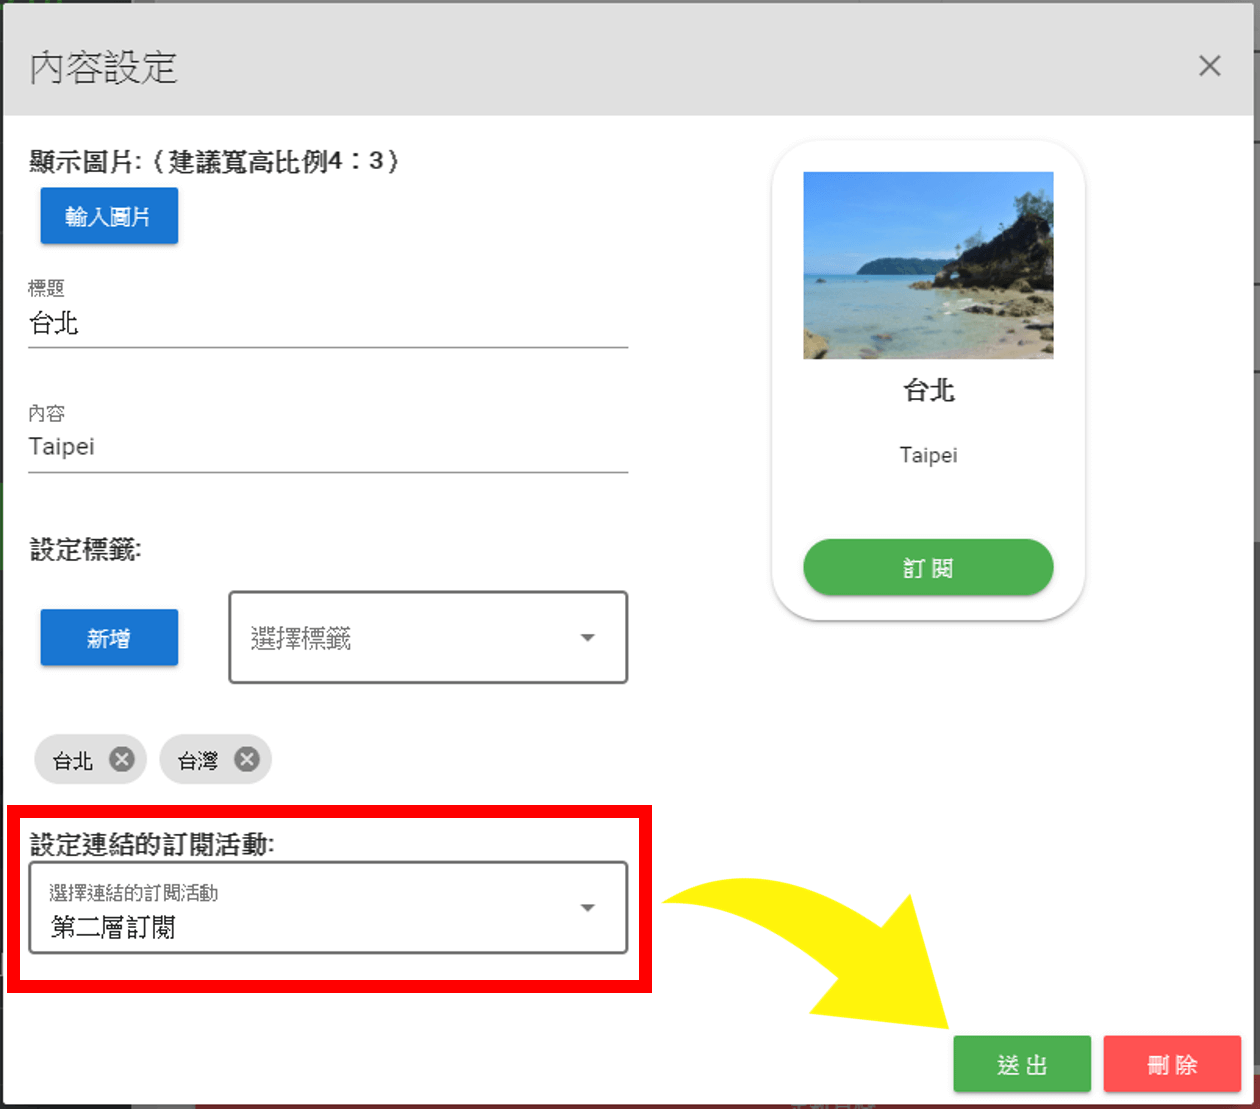Click the 內容 field showing Taipei
Image resolution: width=1260 pixels, height=1111 pixels.
(x=327, y=446)
